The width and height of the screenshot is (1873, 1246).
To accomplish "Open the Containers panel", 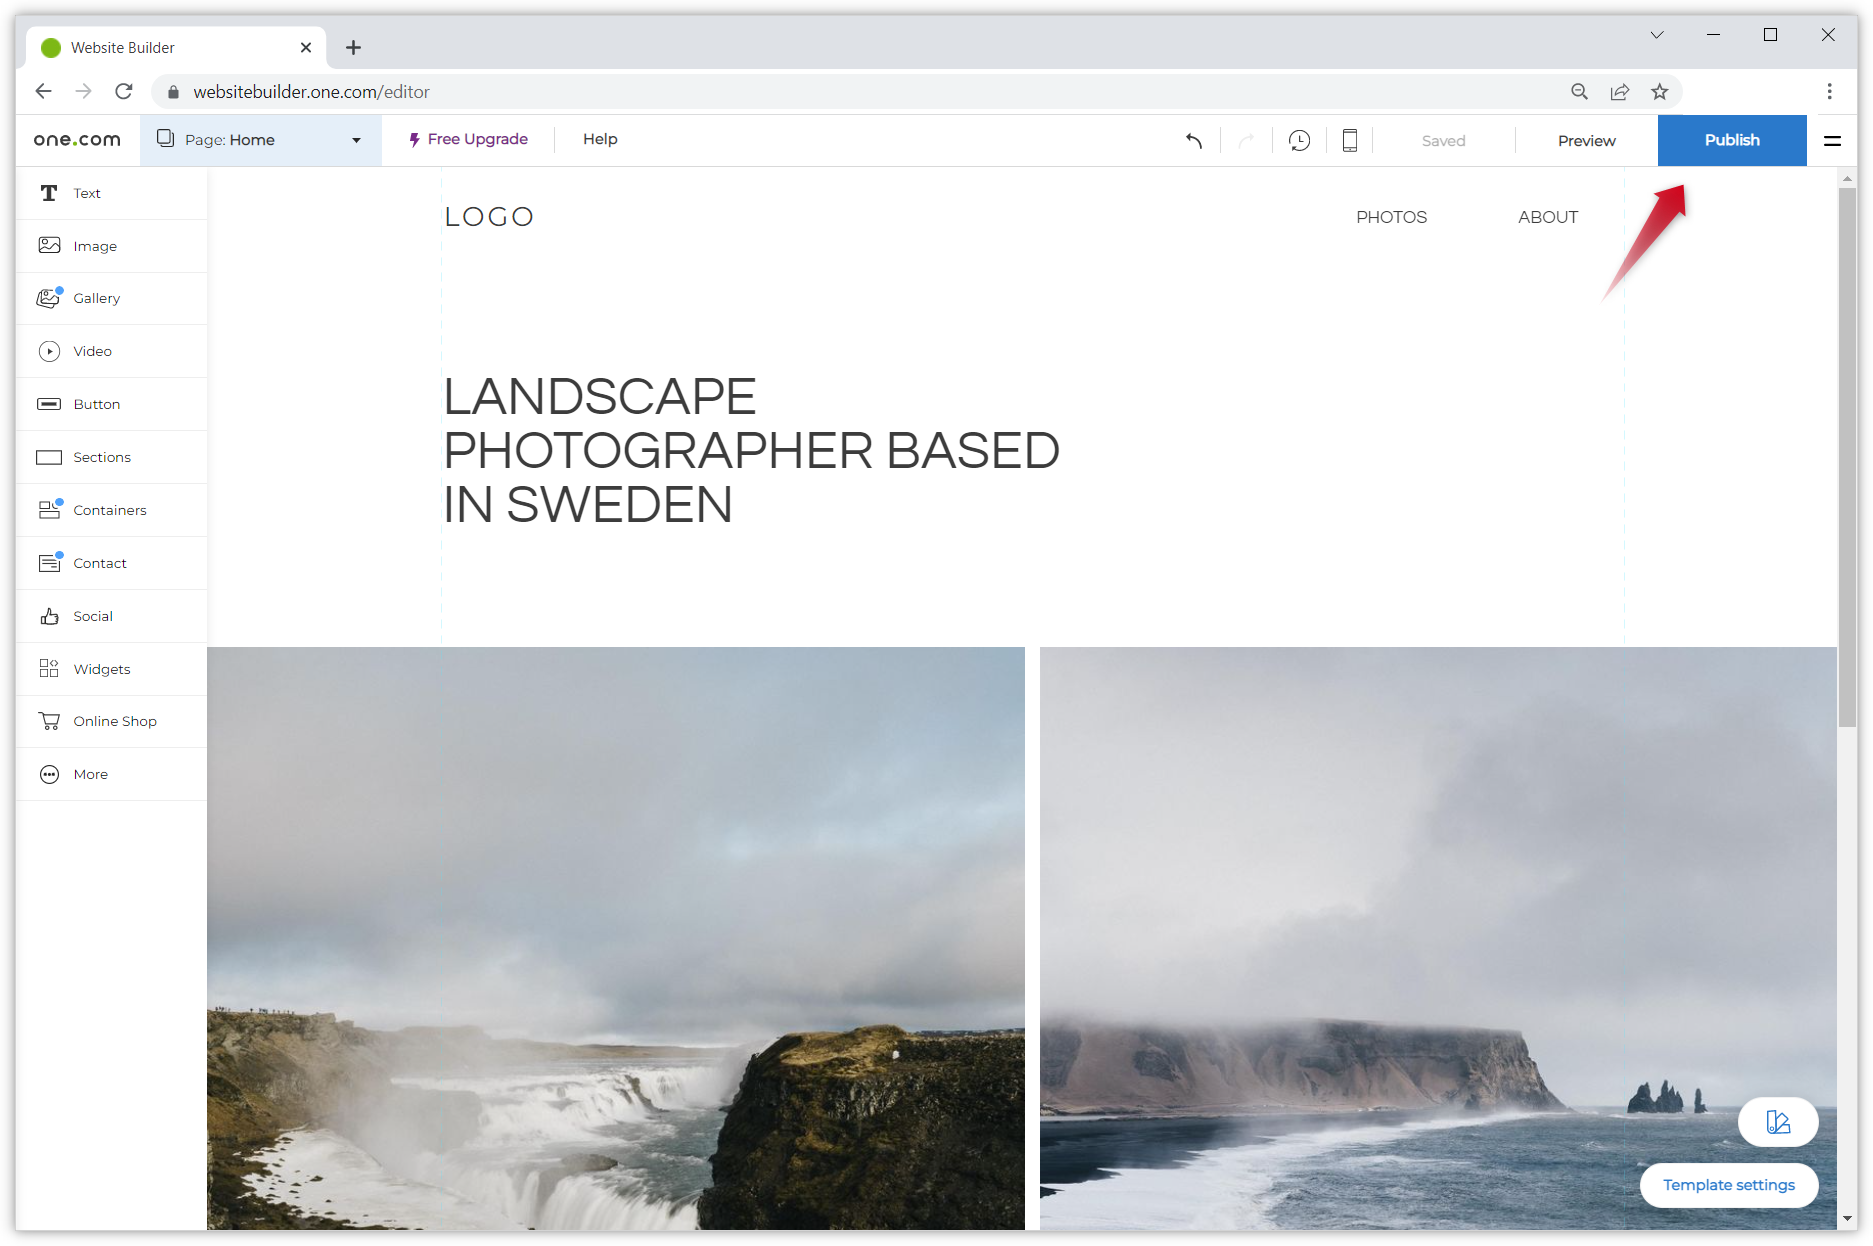I will point(111,510).
